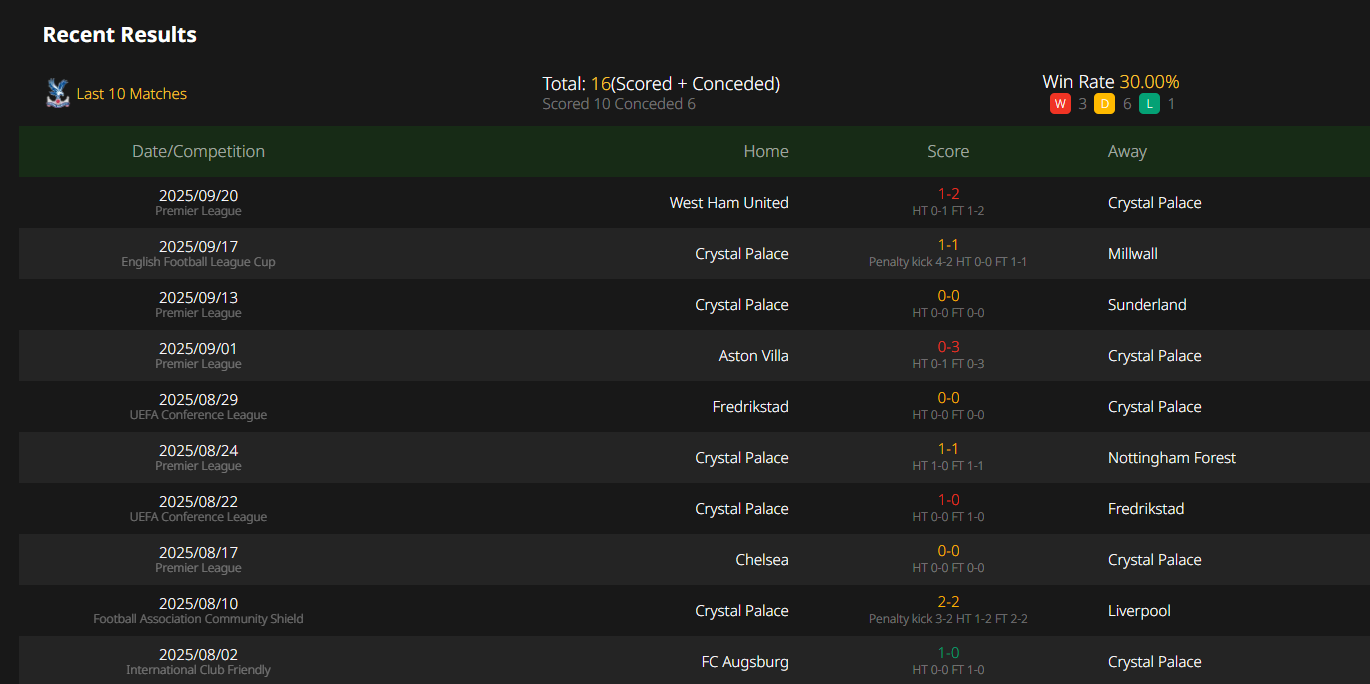Click the Win Rate 30.00% label

(1110, 82)
